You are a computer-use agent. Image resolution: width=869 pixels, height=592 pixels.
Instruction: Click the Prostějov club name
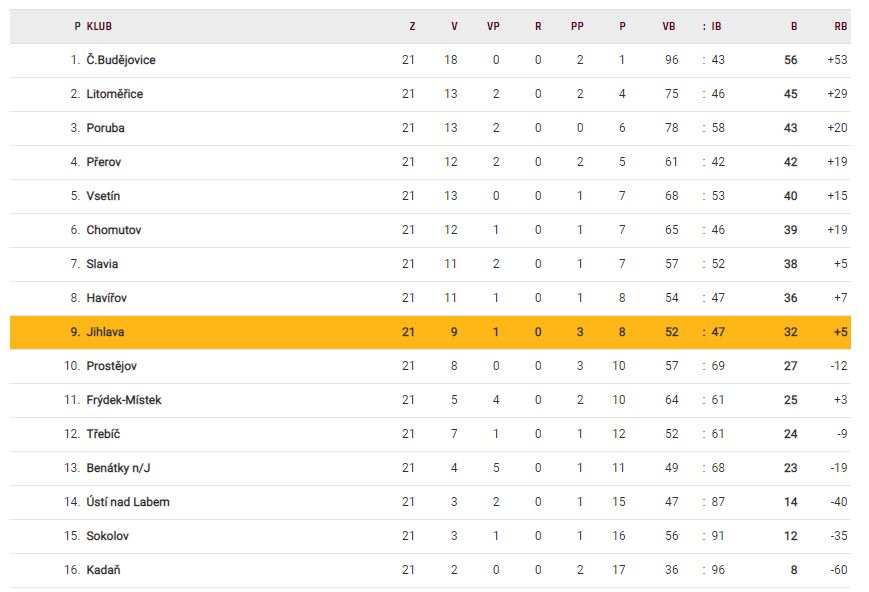[111, 366]
